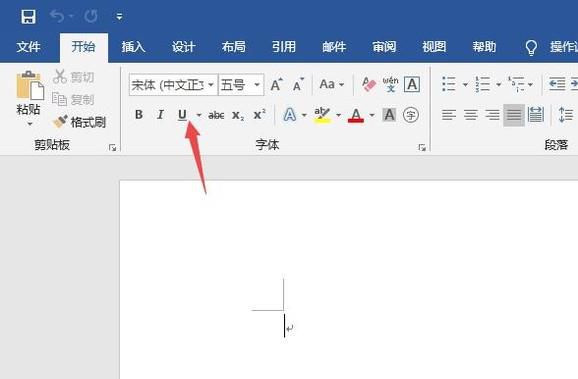Image resolution: width=578 pixels, height=379 pixels.
Task: Click the Numbering list icon
Action: [x=482, y=84]
